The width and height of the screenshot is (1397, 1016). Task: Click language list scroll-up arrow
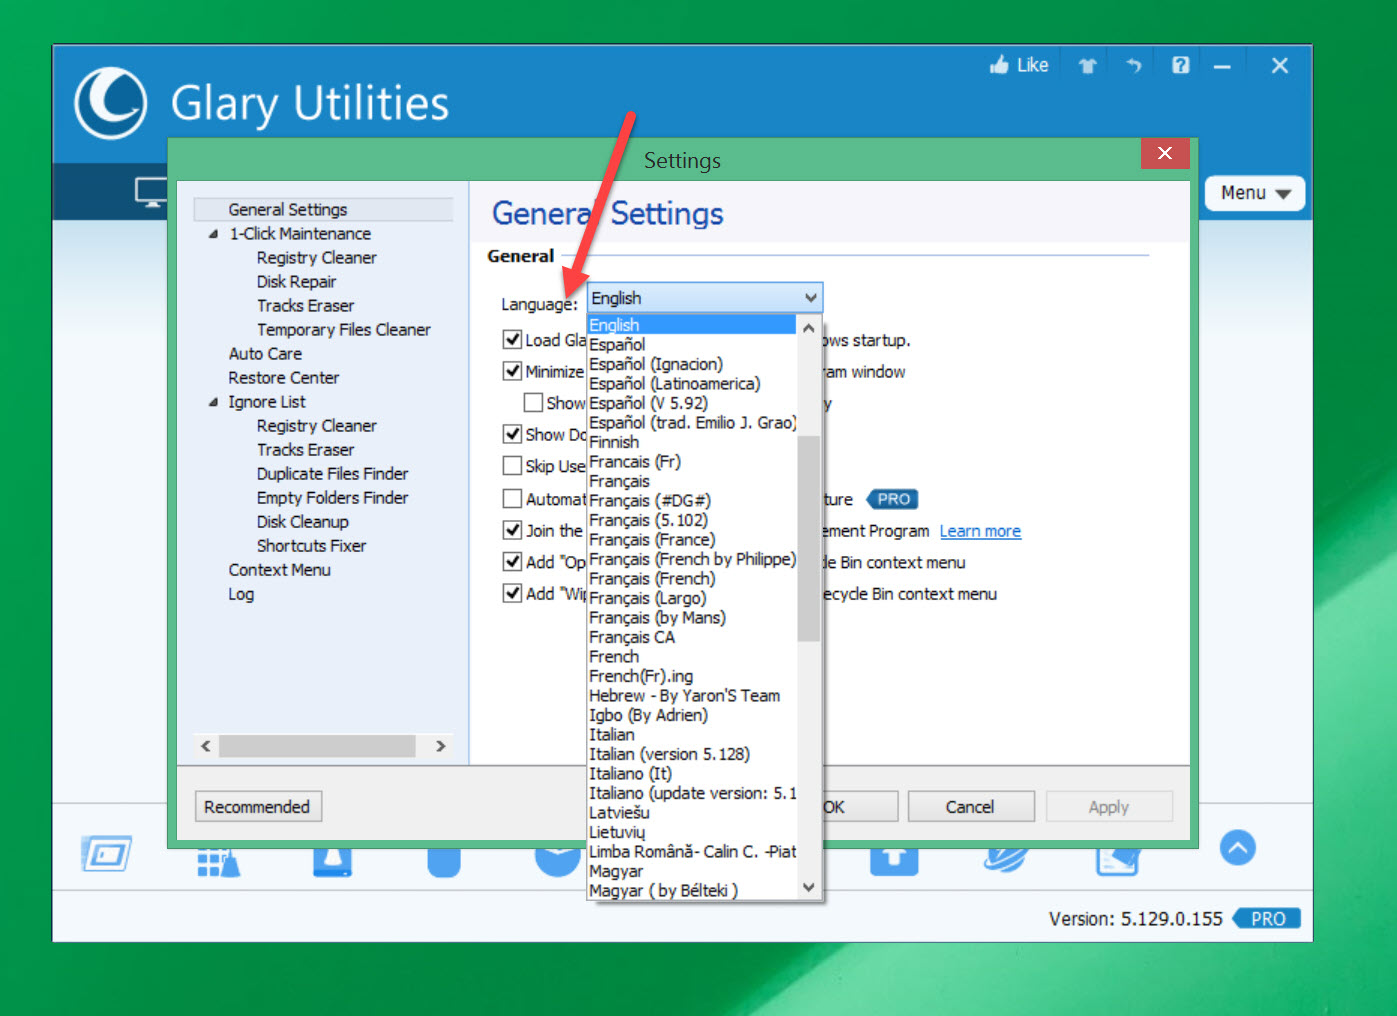809,327
